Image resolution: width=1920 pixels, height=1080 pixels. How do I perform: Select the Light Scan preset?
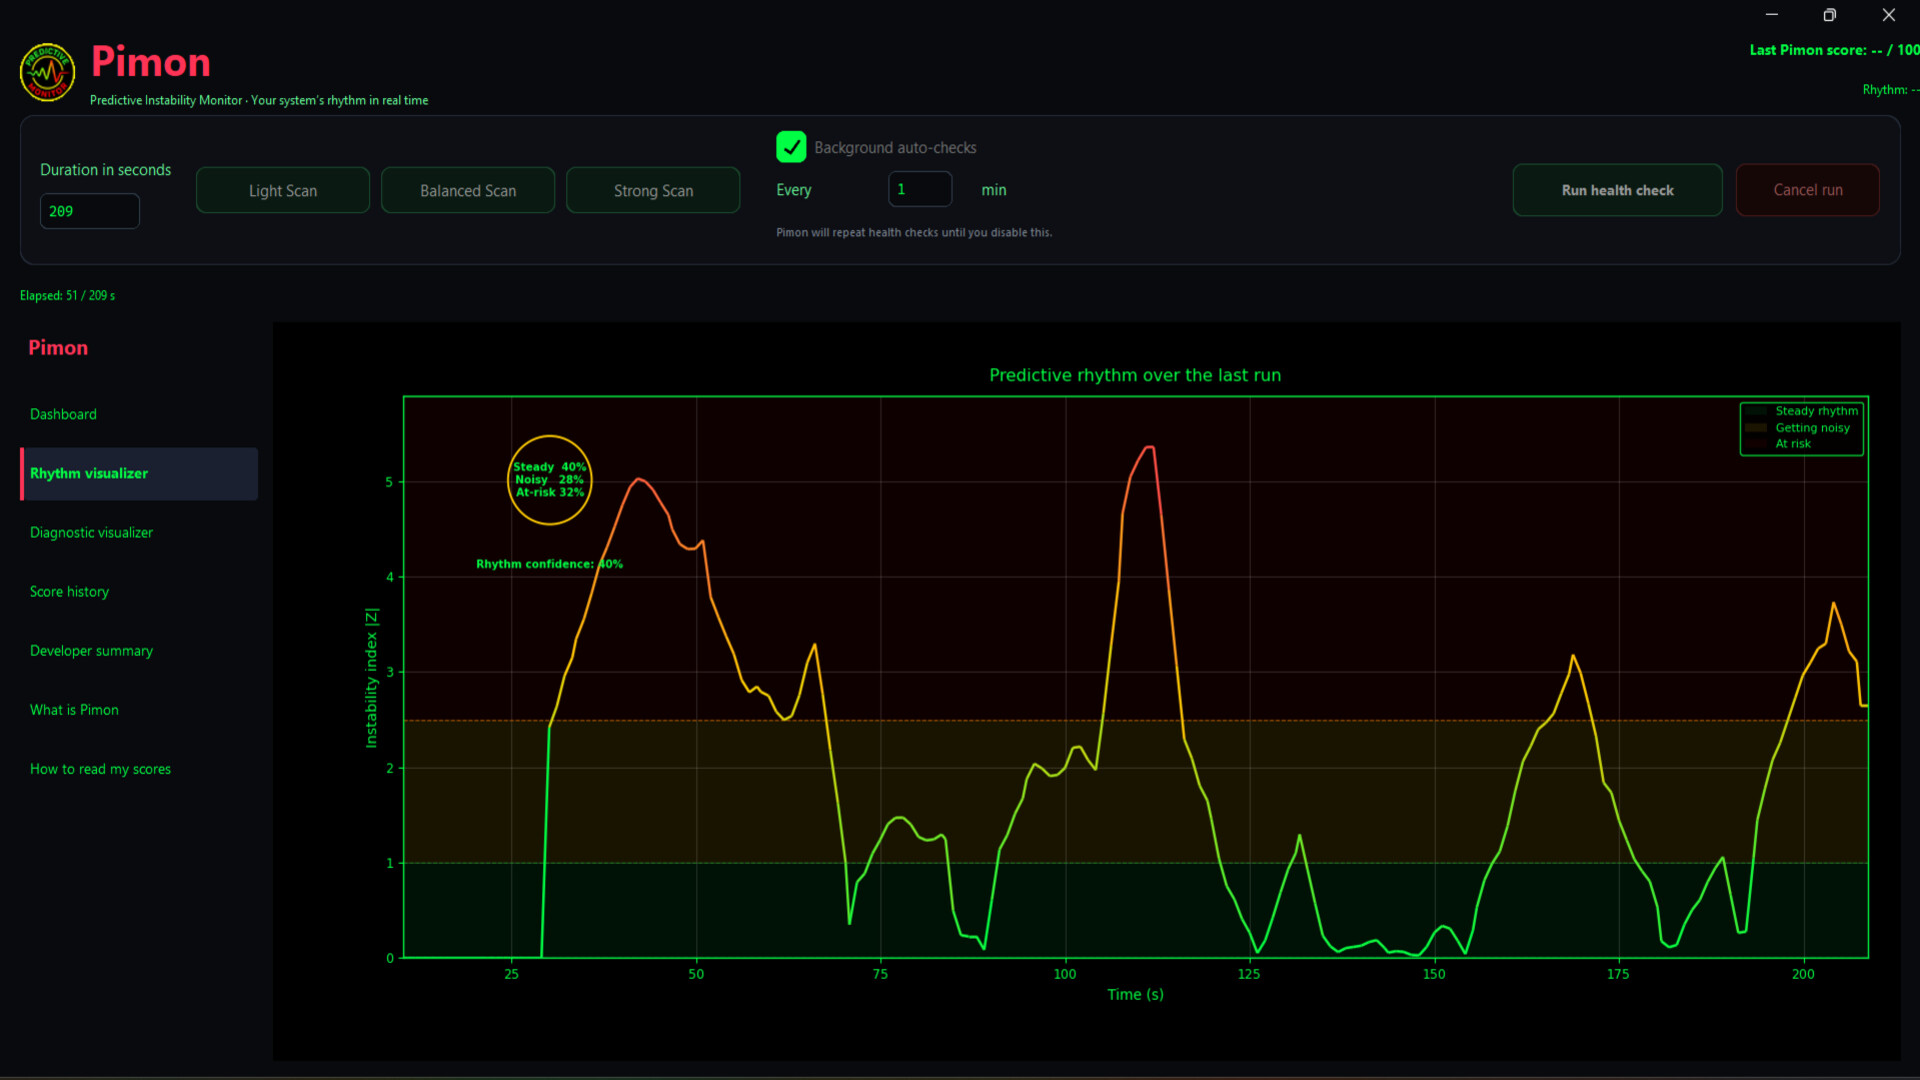click(x=283, y=190)
